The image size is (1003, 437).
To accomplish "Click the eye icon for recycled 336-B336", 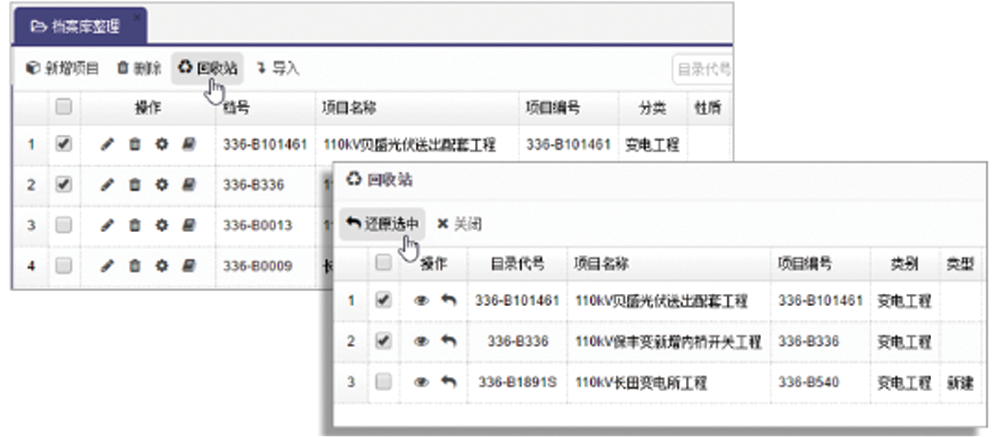I will click(x=422, y=341).
